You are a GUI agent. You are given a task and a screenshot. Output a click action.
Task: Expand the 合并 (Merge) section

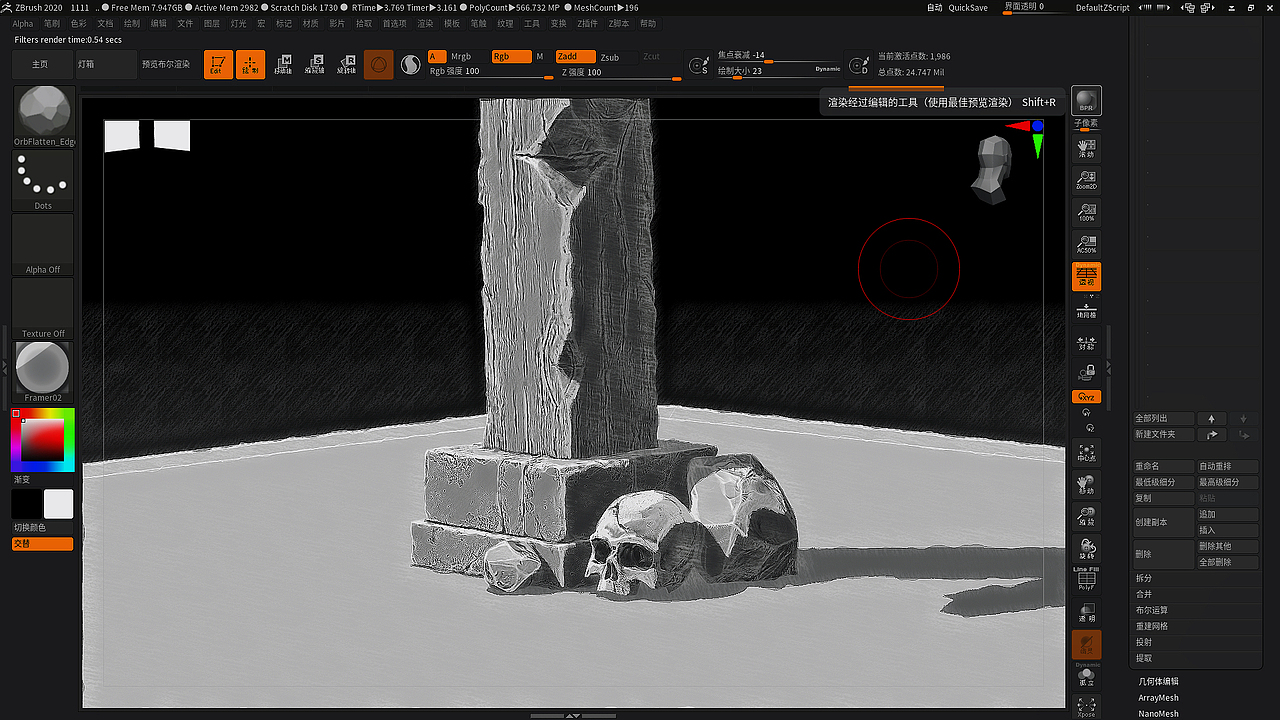[x=1197, y=594]
